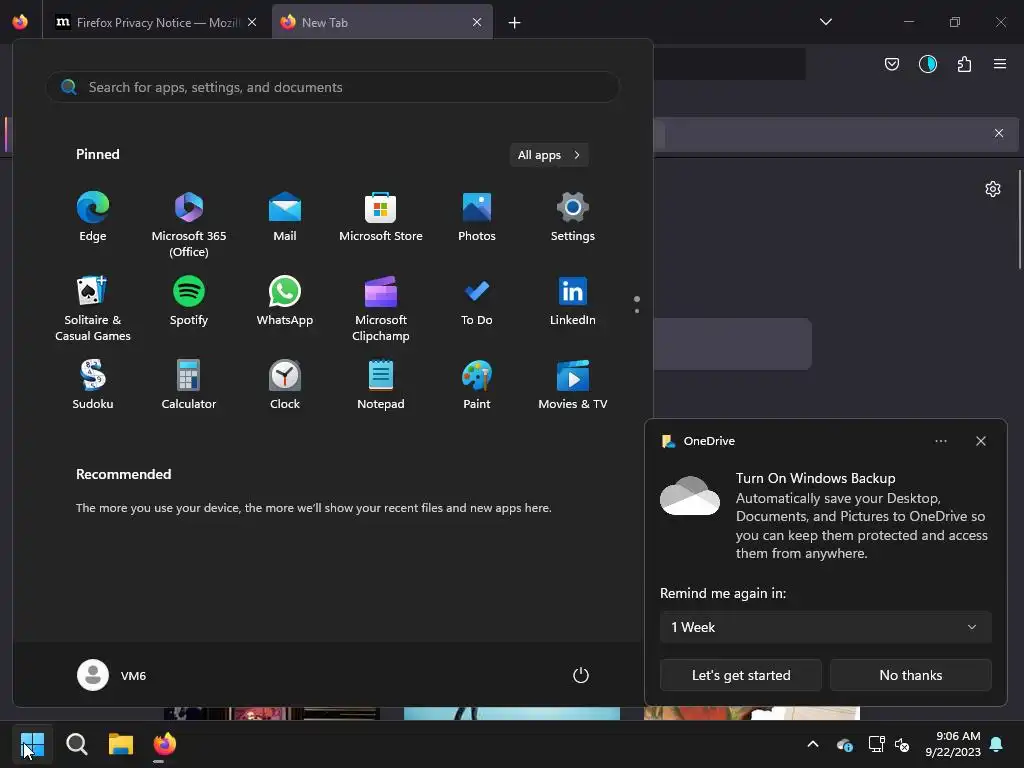Open Firefox Extensions menu
This screenshot has width=1024, height=768.
coord(964,64)
